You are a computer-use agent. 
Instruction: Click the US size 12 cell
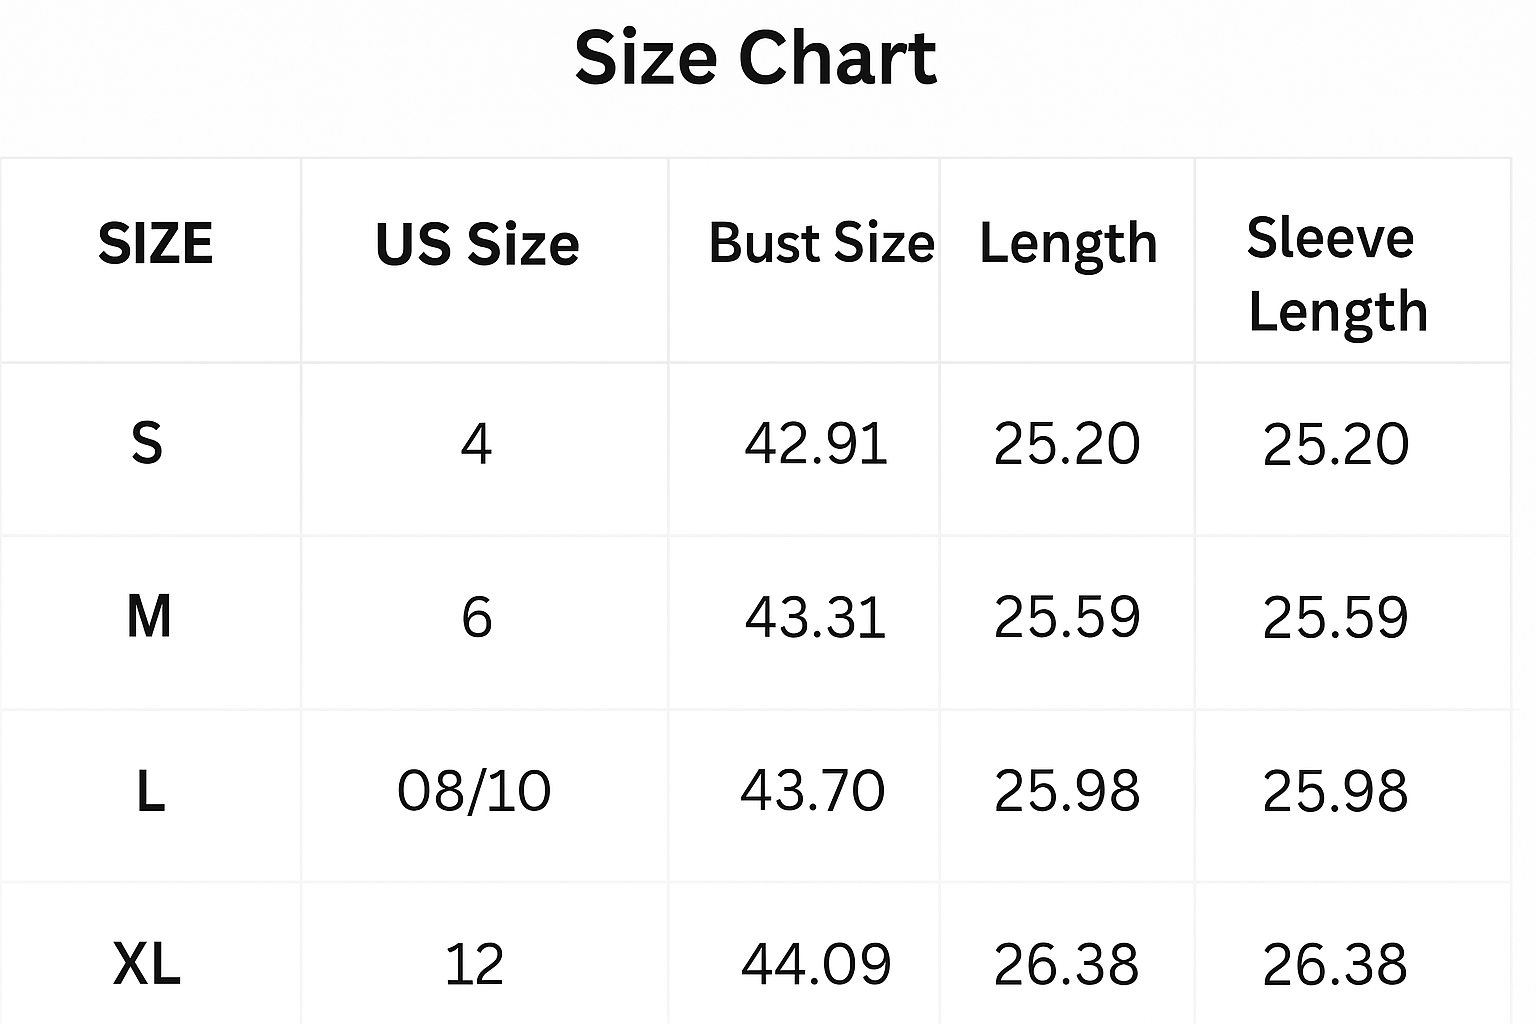(x=474, y=965)
